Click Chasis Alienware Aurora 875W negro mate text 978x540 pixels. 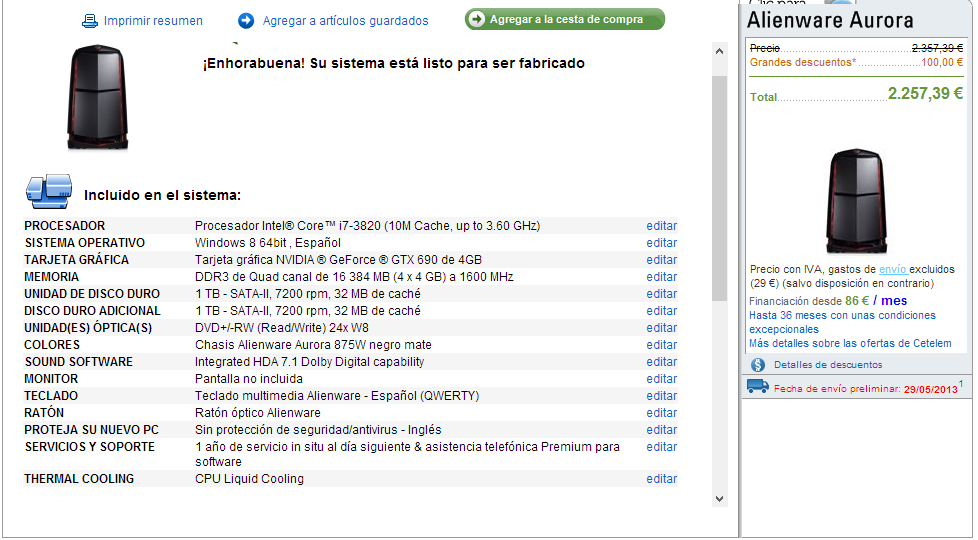tap(313, 344)
